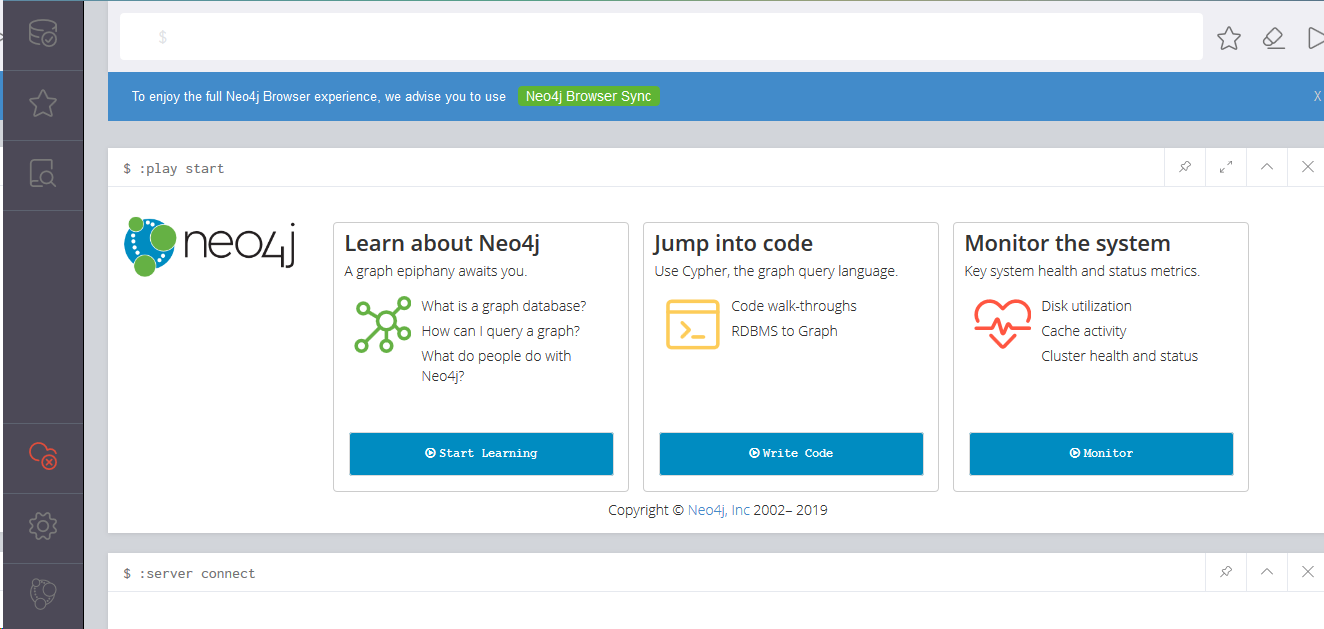The image size is (1324, 629).
Task: Open the Neo4j, Inc copyright link
Action: 719,510
